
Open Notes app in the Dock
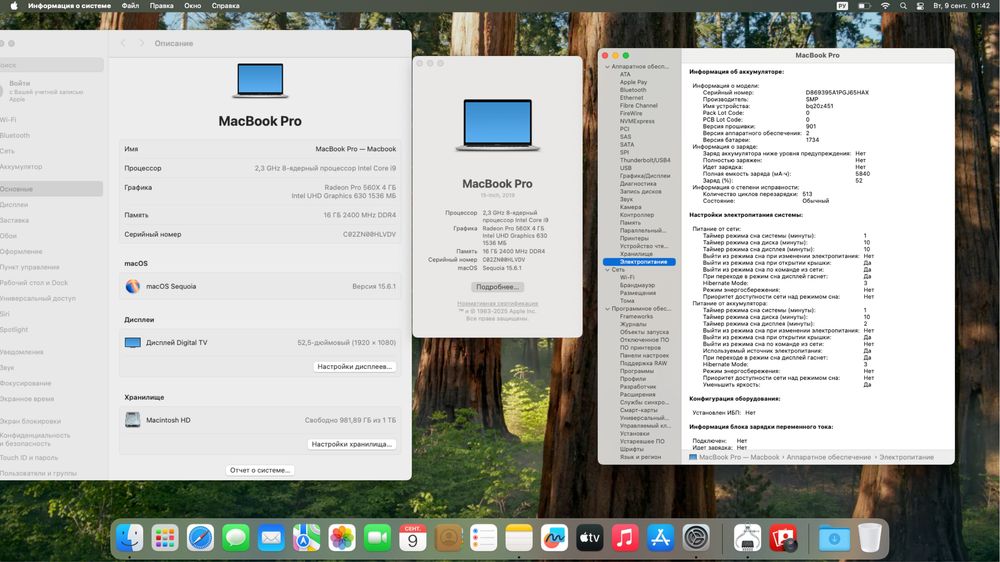click(x=519, y=538)
